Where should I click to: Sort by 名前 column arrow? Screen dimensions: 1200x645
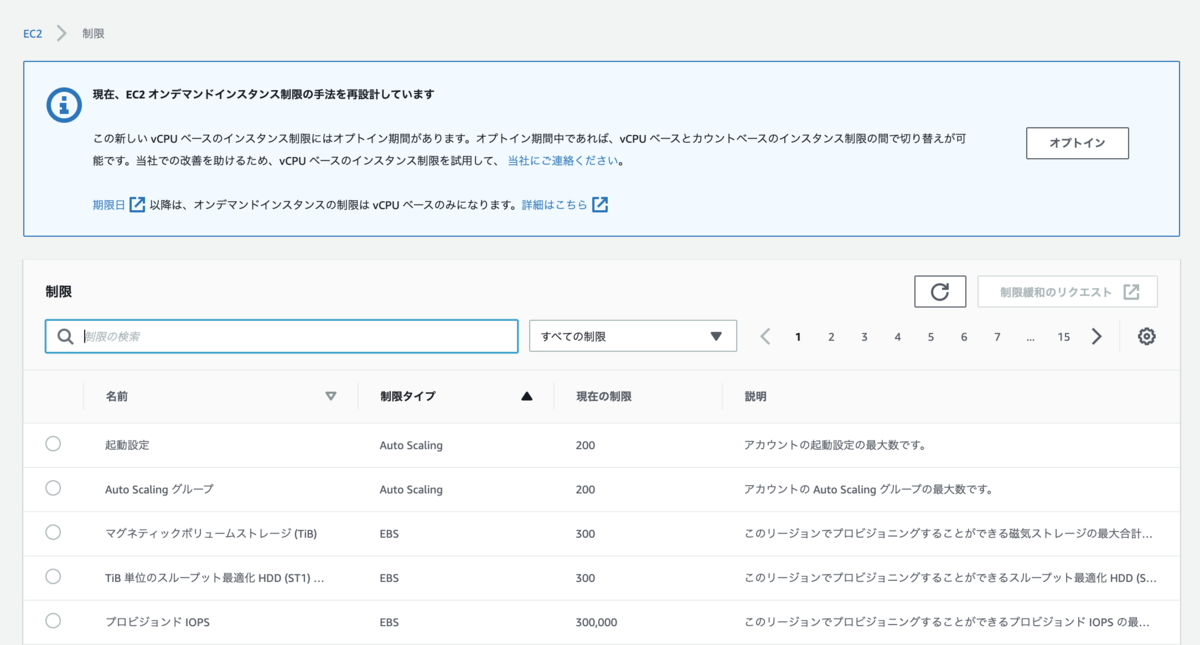[x=331, y=397]
